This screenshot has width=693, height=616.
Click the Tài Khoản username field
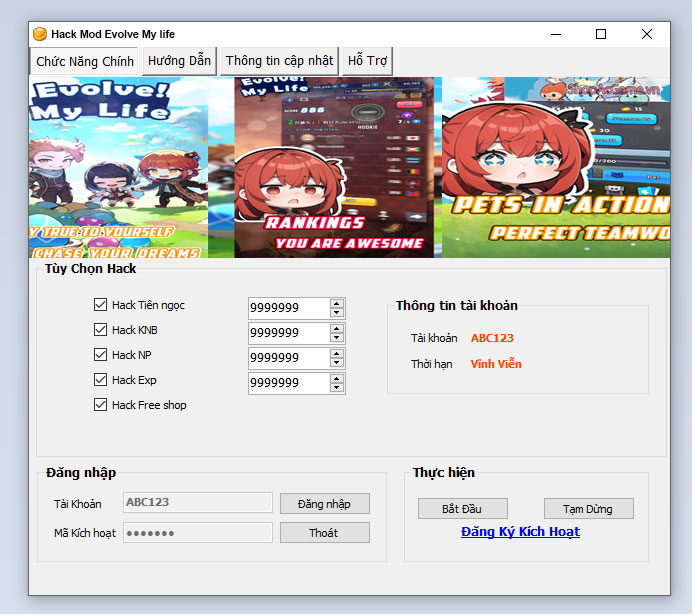point(198,503)
